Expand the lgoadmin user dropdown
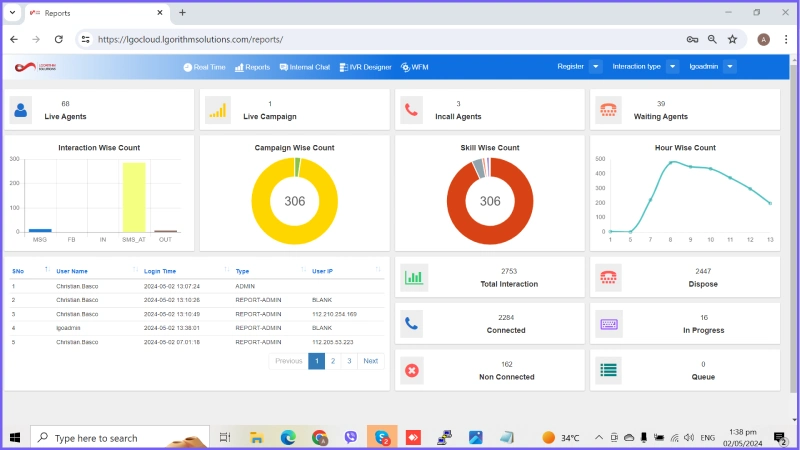This screenshot has height=450, width=800. click(729, 67)
